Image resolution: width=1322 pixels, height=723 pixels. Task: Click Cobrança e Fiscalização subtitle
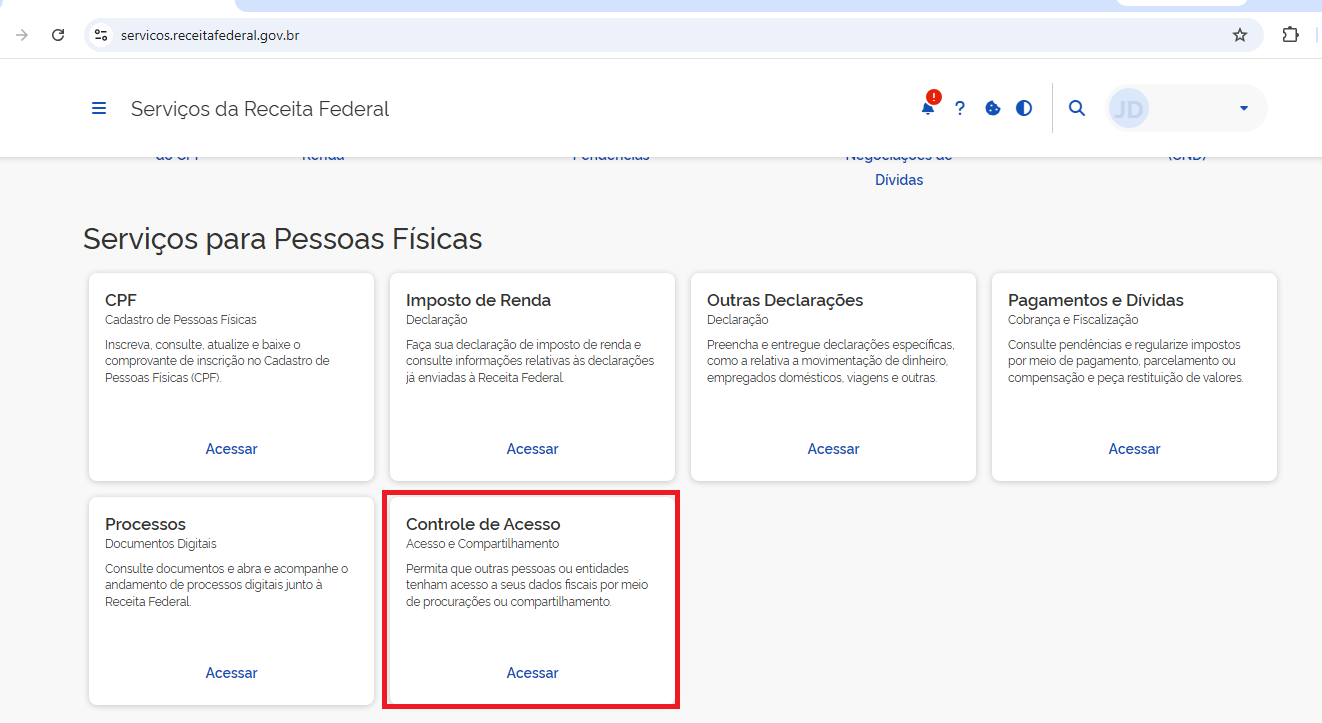click(x=1073, y=320)
